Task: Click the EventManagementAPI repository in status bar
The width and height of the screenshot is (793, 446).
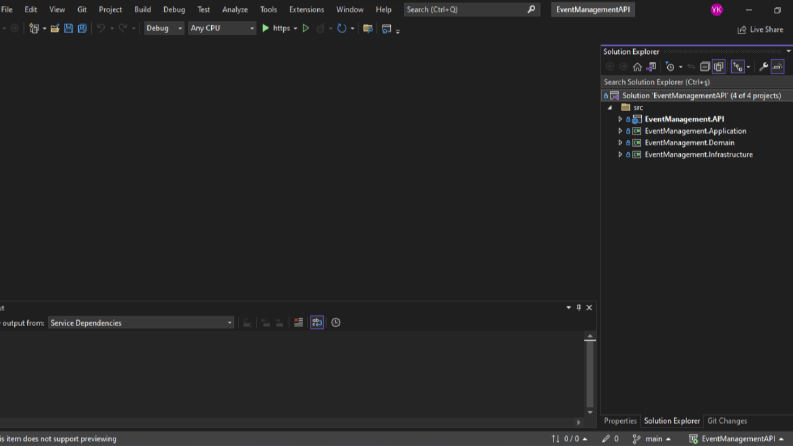Action: (x=736, y=439)
